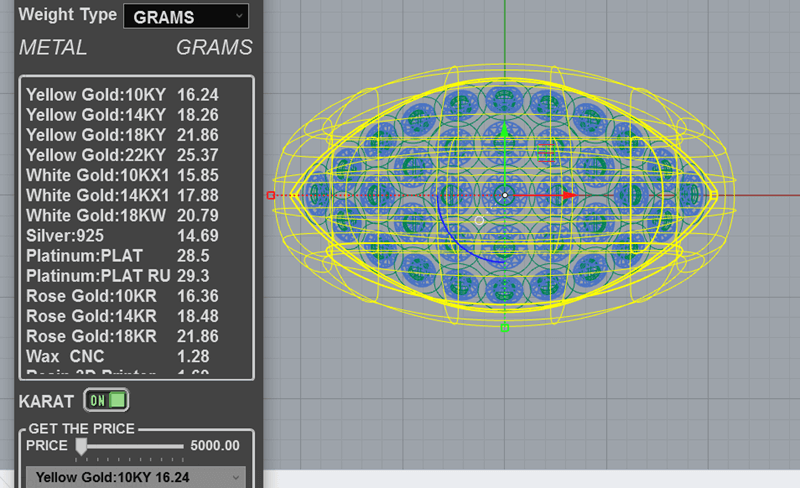Click the green scale handle square at bottom
This screenshot has width=800, height=488.
[505, 328]
